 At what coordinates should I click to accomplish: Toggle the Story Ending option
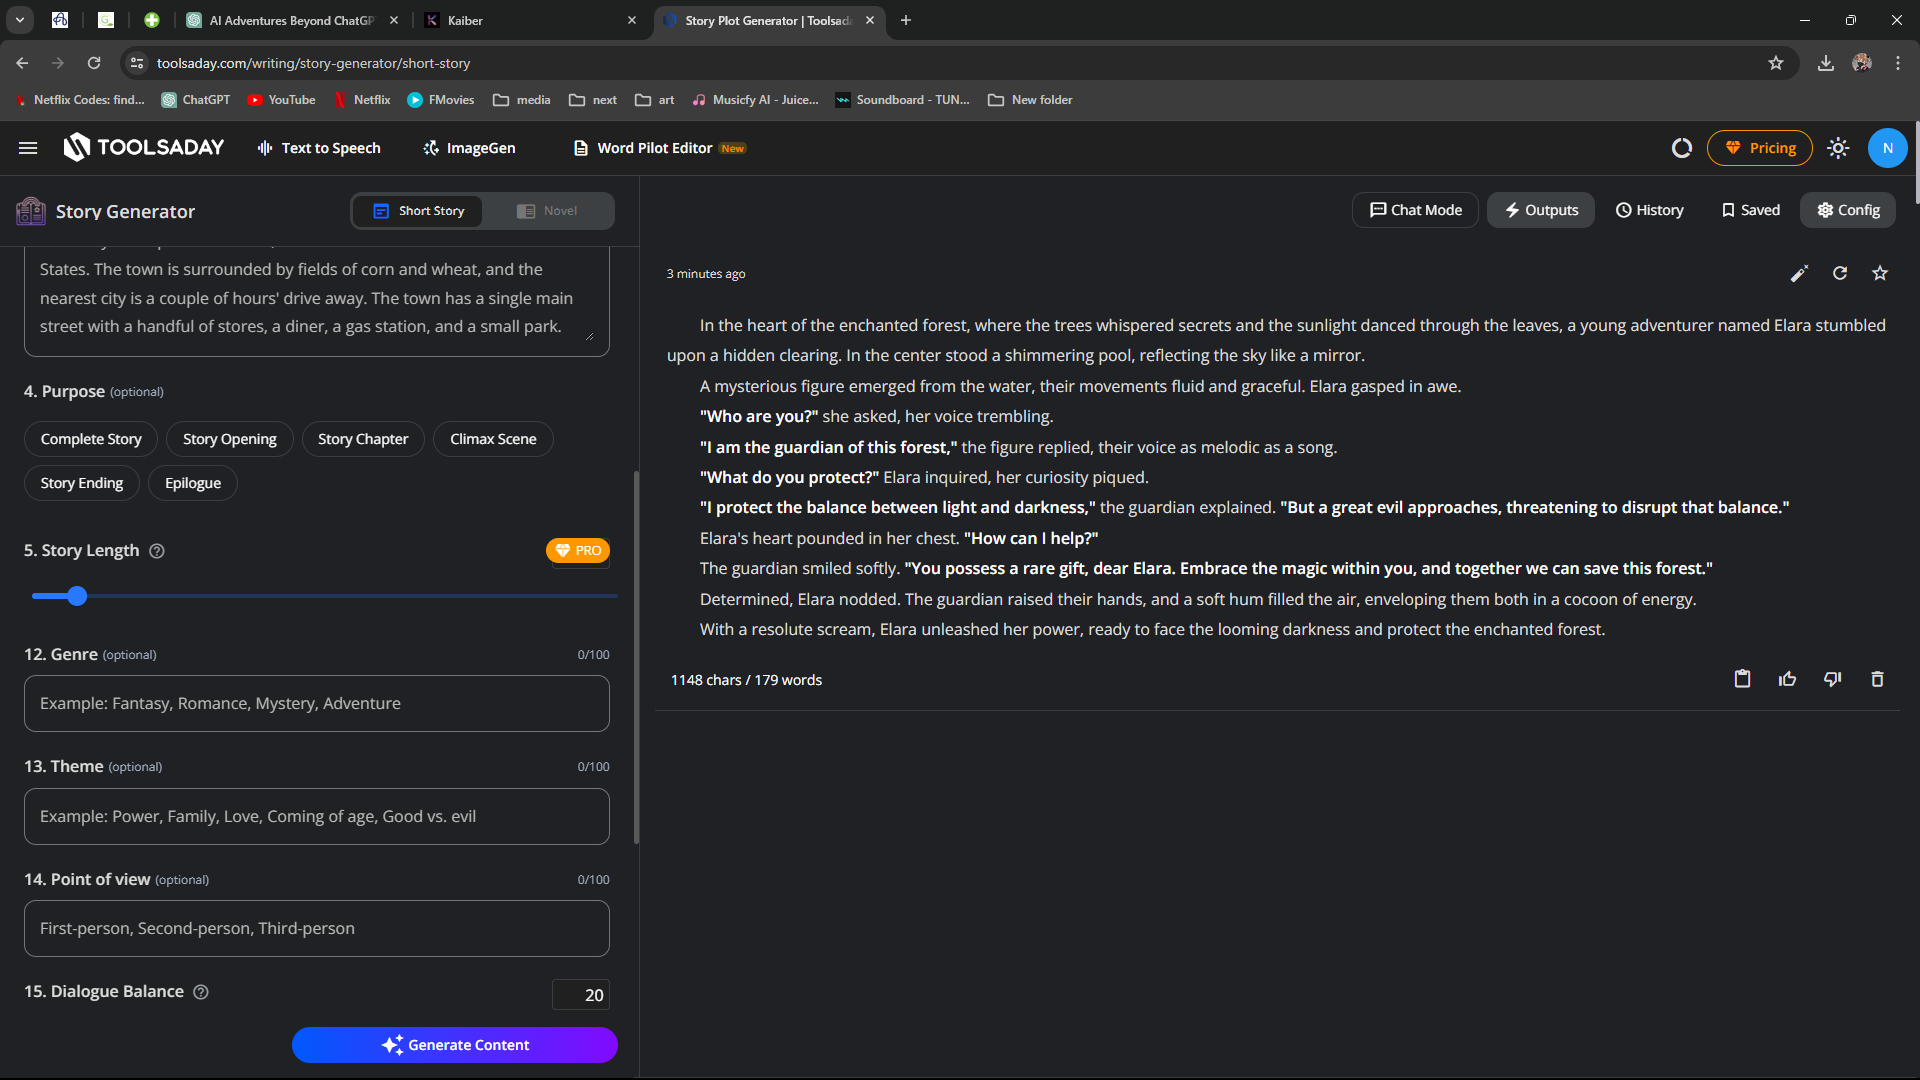pos(82,483)
